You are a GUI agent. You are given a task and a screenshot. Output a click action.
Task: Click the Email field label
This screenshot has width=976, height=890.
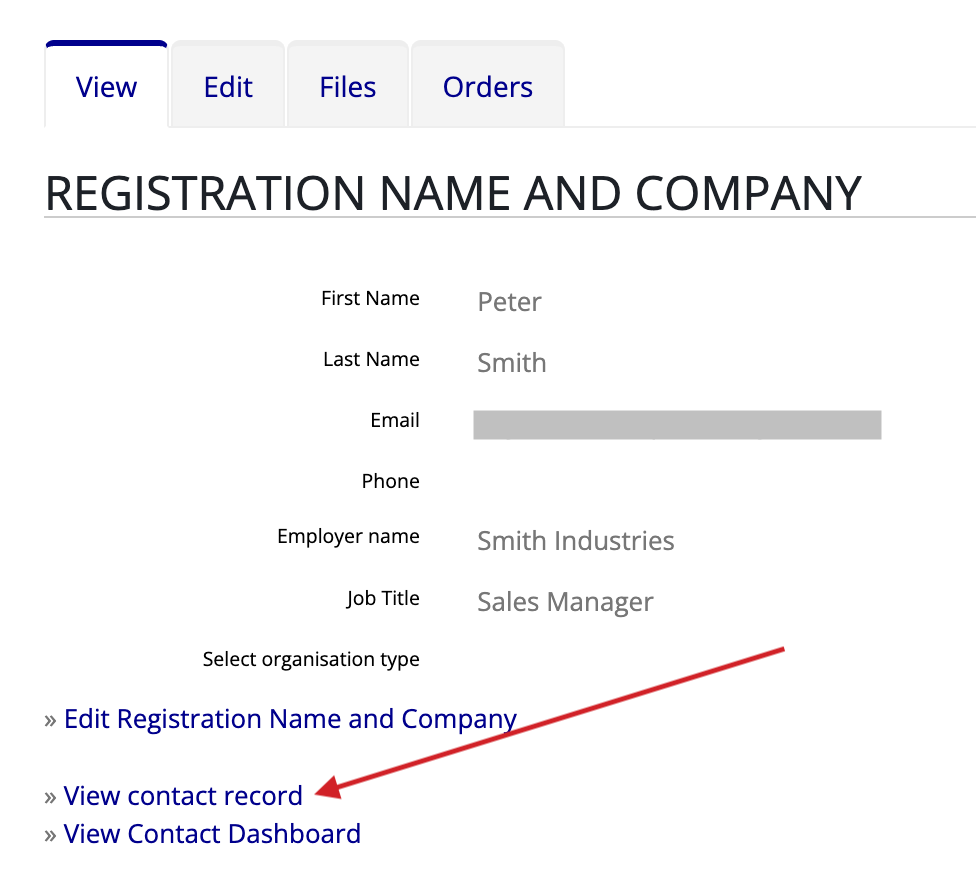394,420
